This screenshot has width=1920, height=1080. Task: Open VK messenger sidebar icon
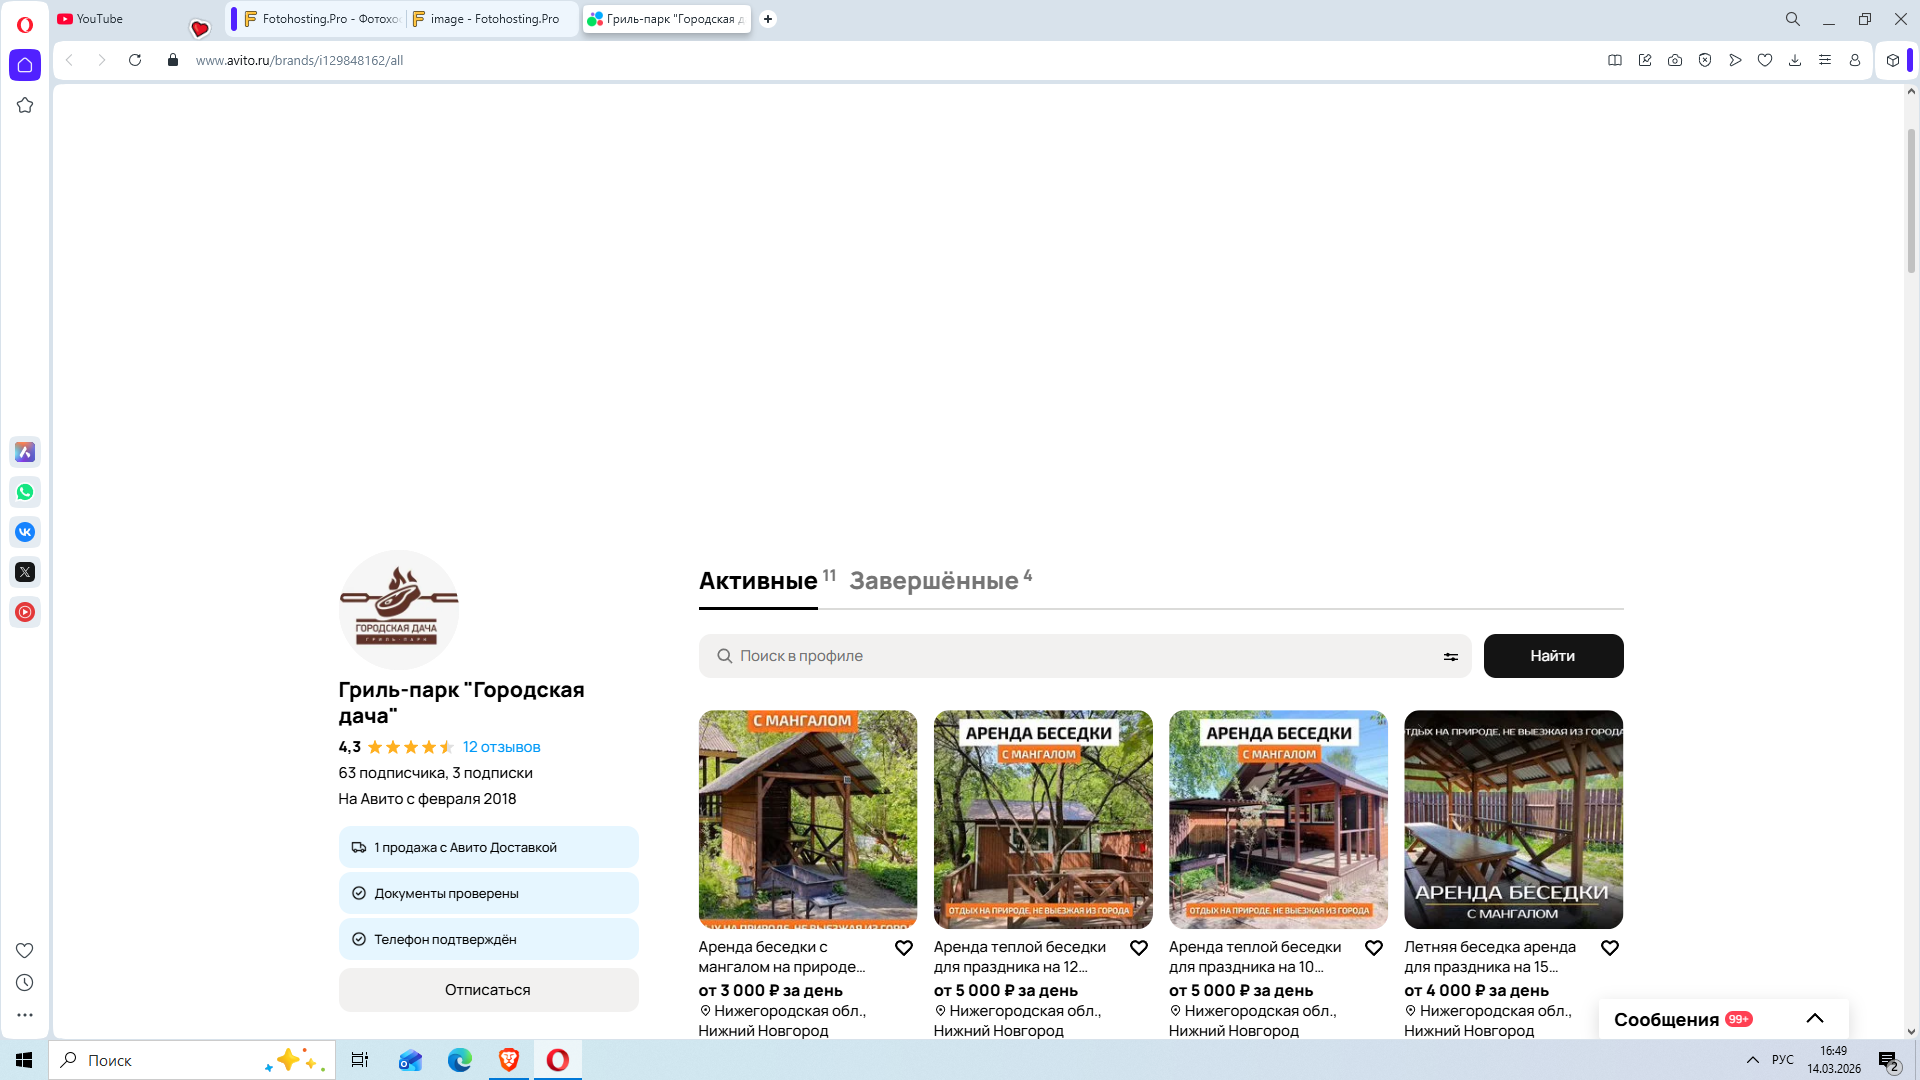(25, 532)
